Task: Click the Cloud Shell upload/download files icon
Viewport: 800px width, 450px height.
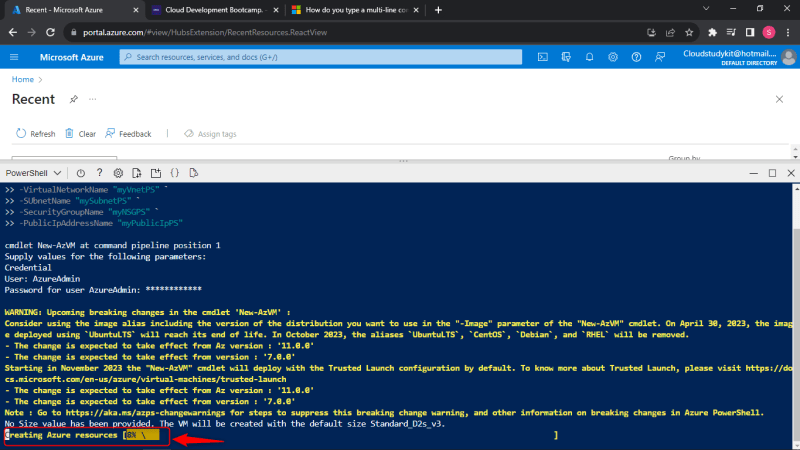Action: 137,173
